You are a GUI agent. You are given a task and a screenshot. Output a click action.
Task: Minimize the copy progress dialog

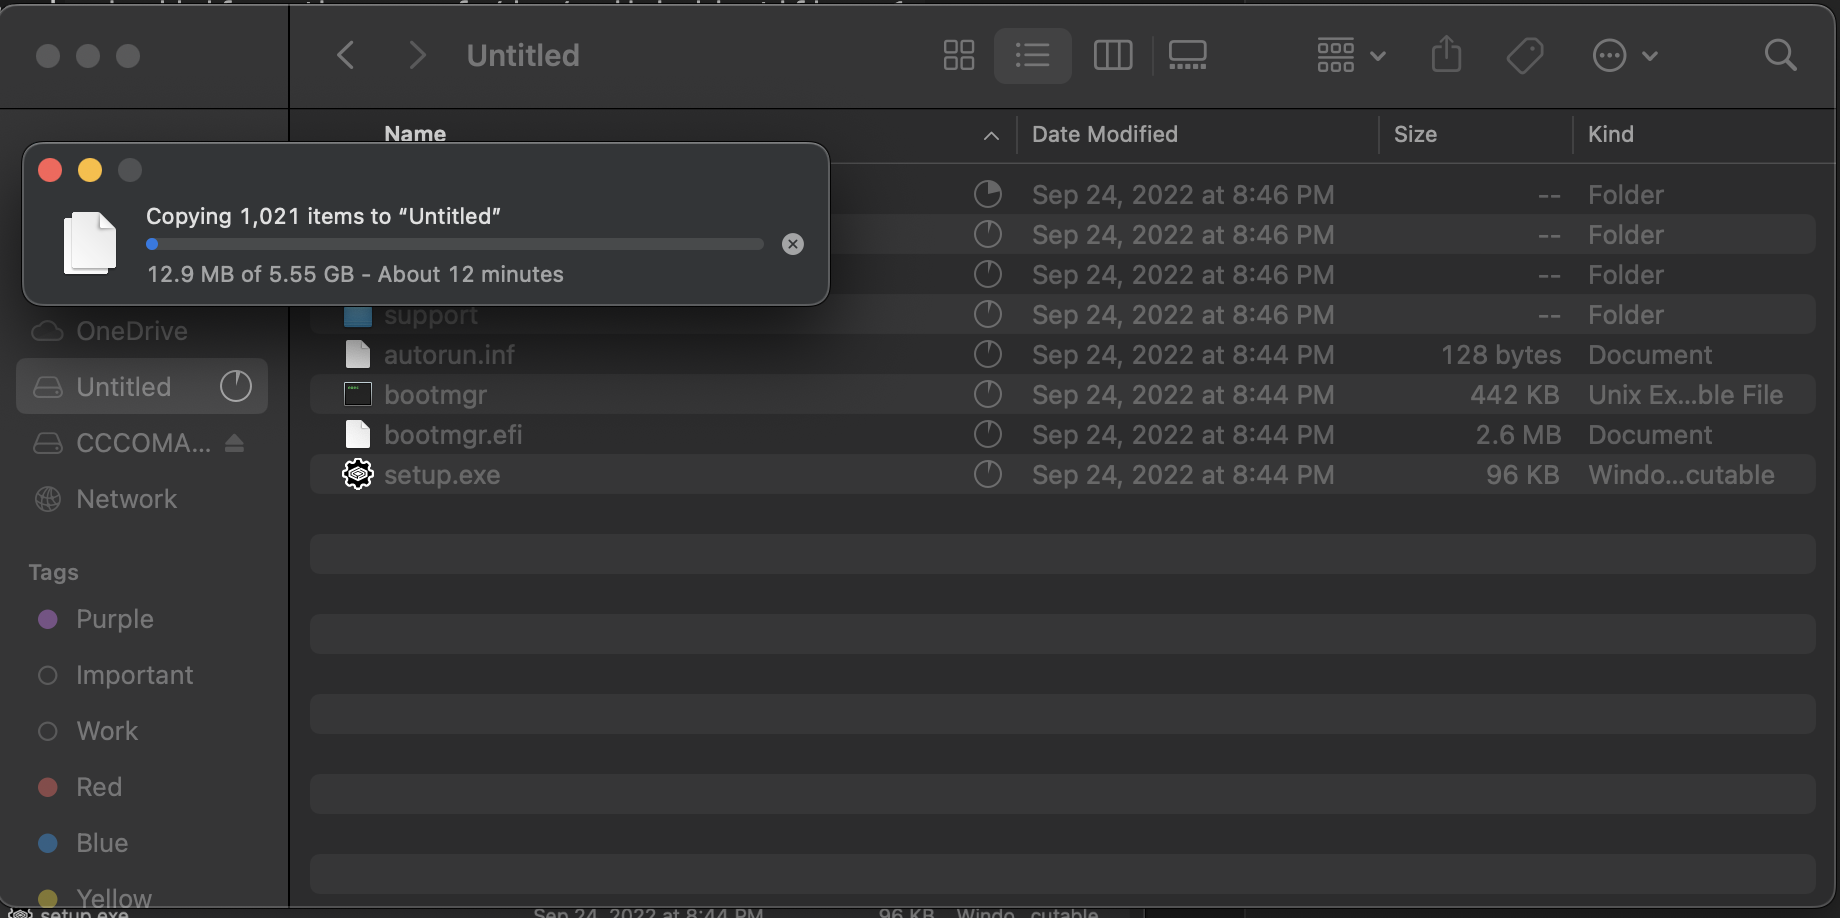click(90, 170)
